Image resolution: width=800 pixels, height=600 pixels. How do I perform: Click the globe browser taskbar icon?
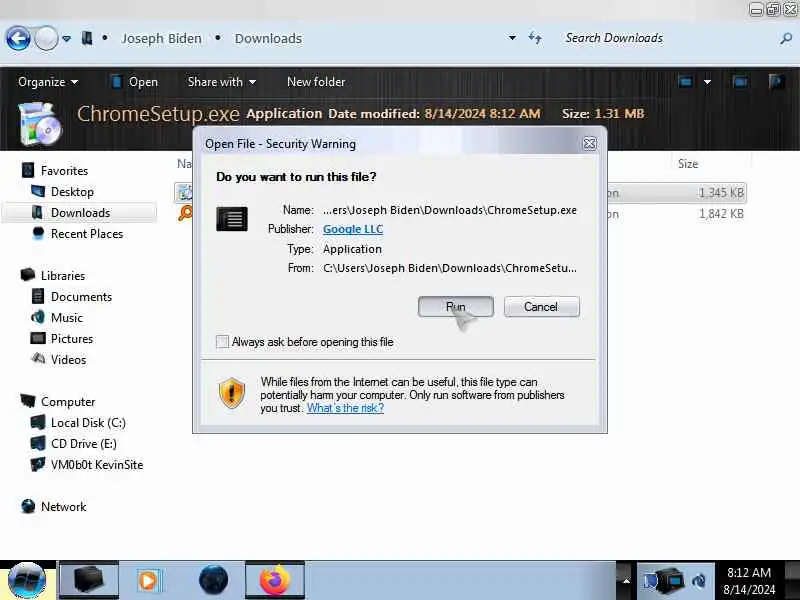[x=213, y=580]
